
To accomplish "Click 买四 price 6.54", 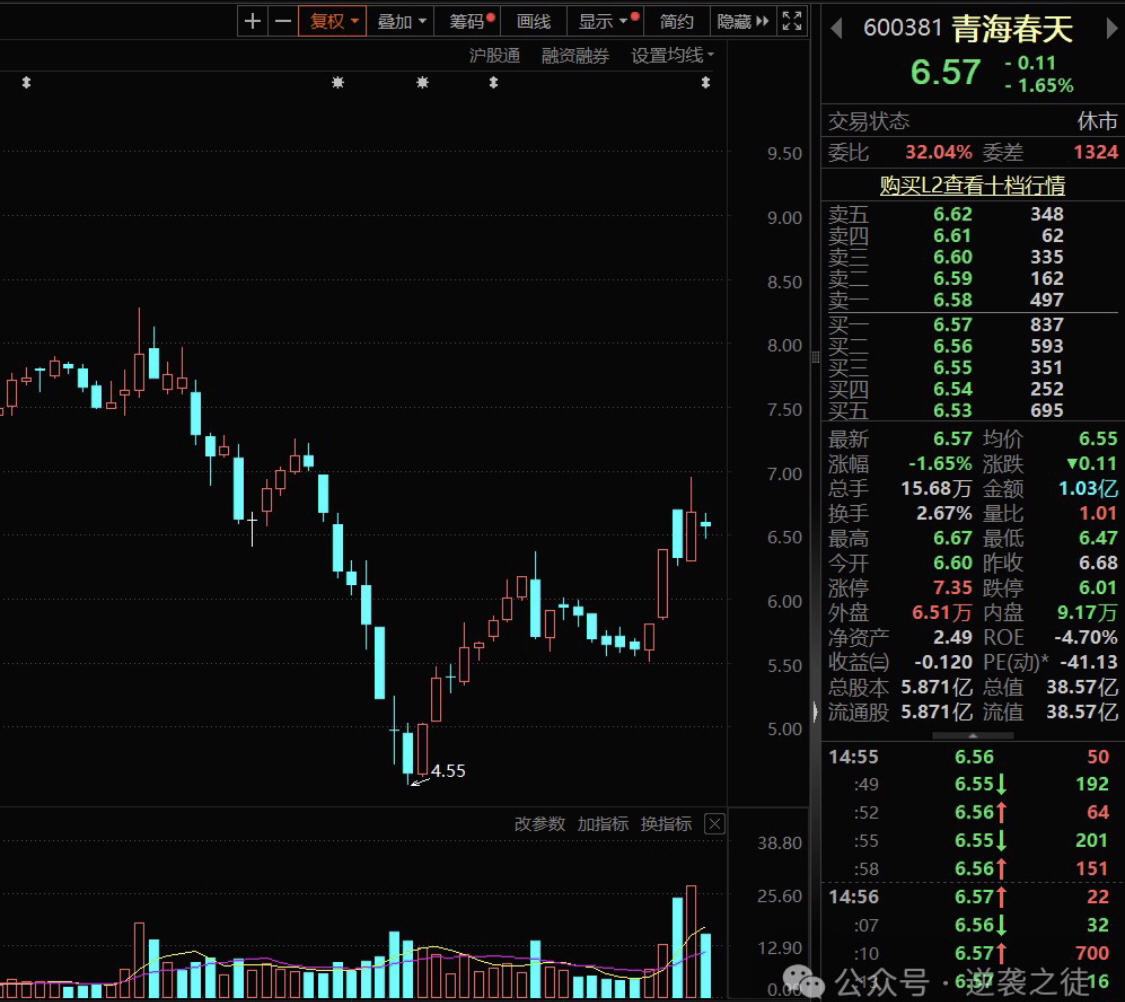I will (953, 389).
